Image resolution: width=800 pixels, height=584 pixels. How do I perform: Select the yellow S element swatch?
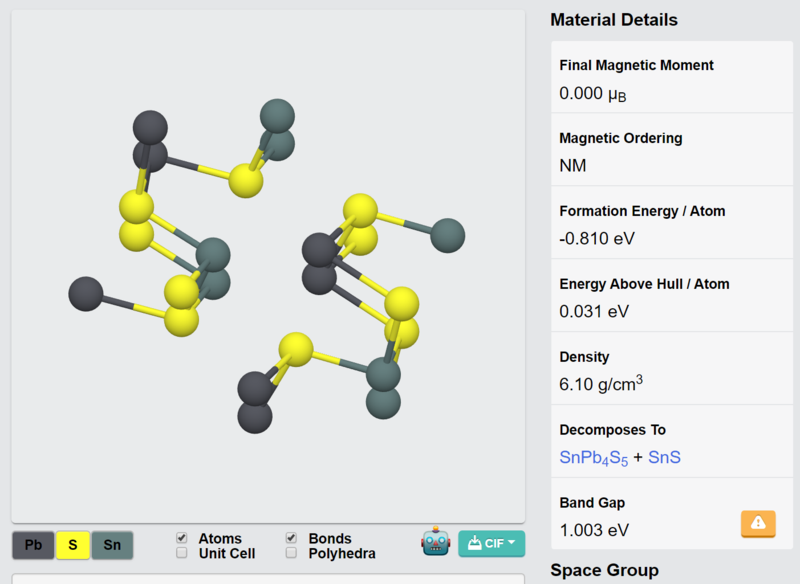point(73,545)
